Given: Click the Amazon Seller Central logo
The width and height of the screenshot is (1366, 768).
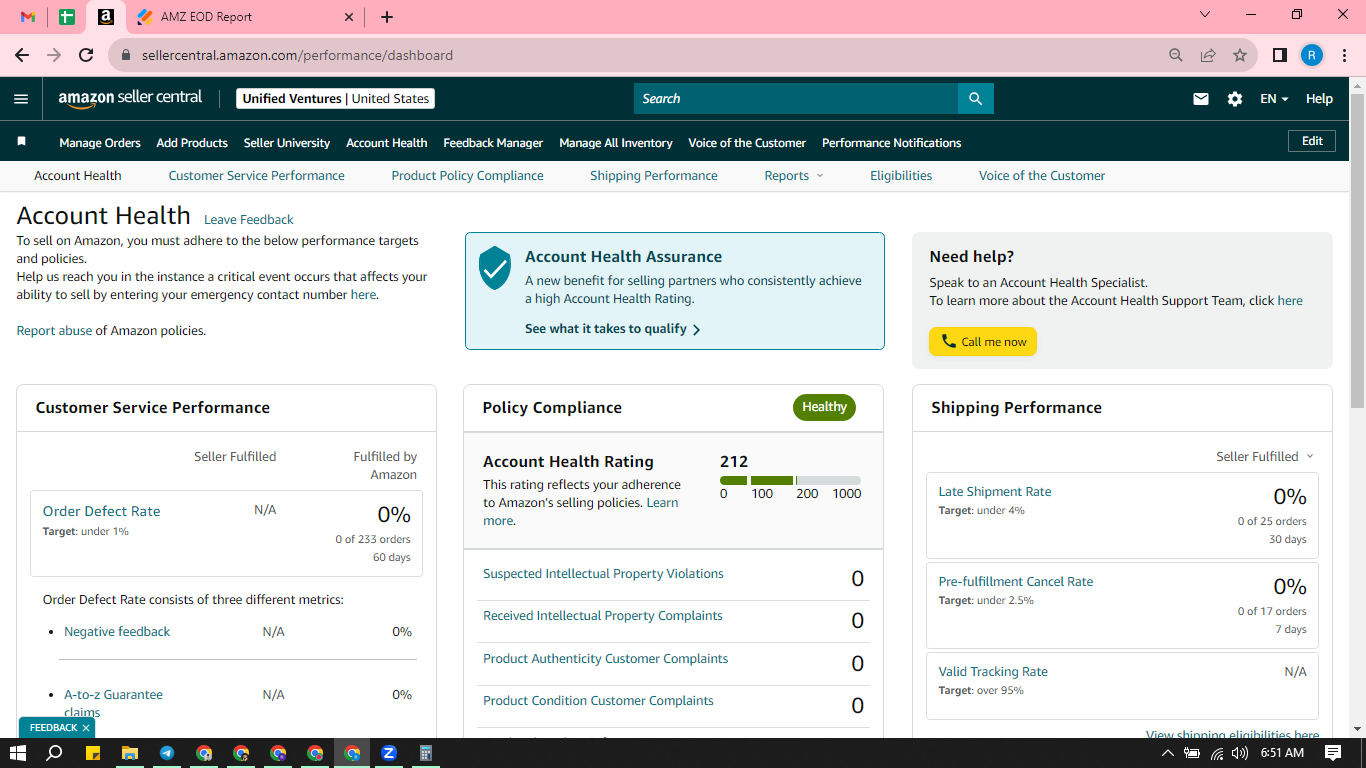Looking at the screenshot, I should pos(130,98).
